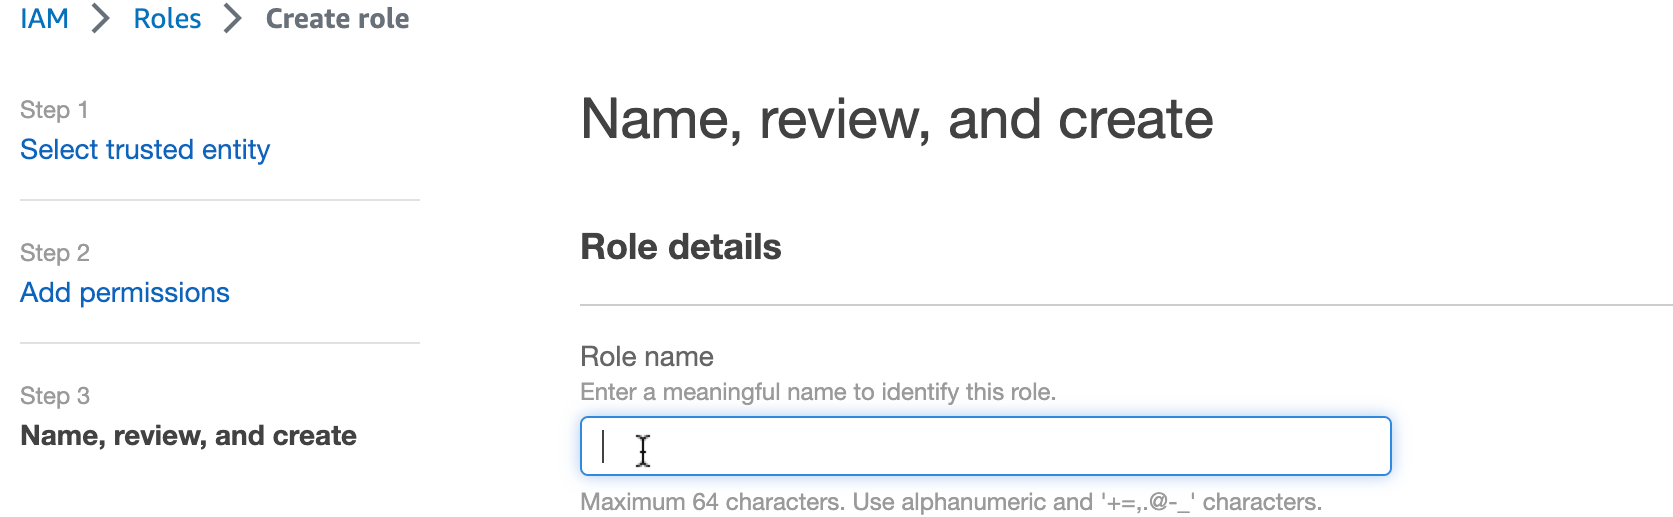This screenshot has width=1673, height=517.
Task: Click the divider between Step 1 and Step 2
Action: tap(220, 200)
